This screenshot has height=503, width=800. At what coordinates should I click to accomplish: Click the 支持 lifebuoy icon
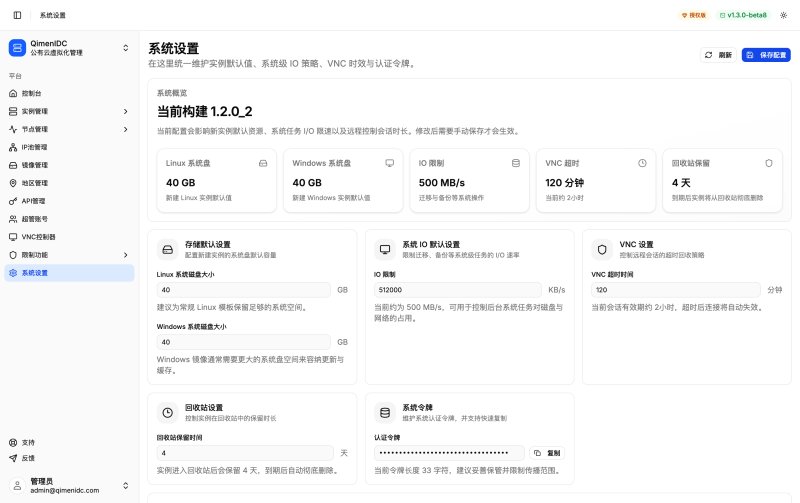(x=13, y=443)
